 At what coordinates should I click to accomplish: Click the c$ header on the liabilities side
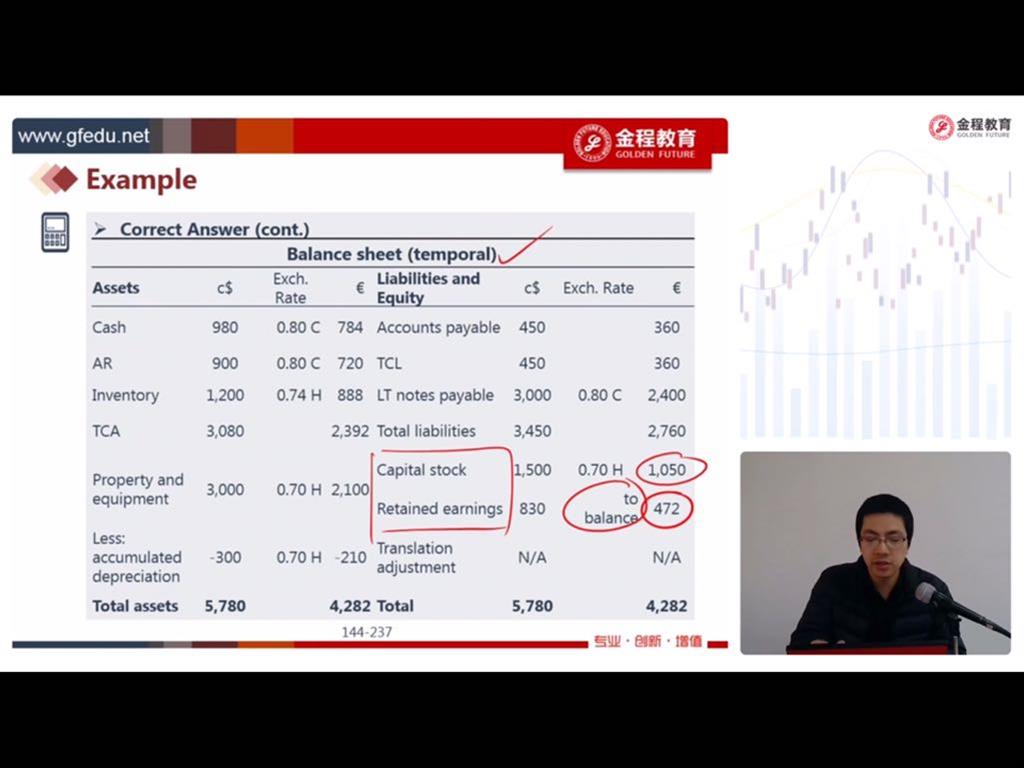pos(532,288)
